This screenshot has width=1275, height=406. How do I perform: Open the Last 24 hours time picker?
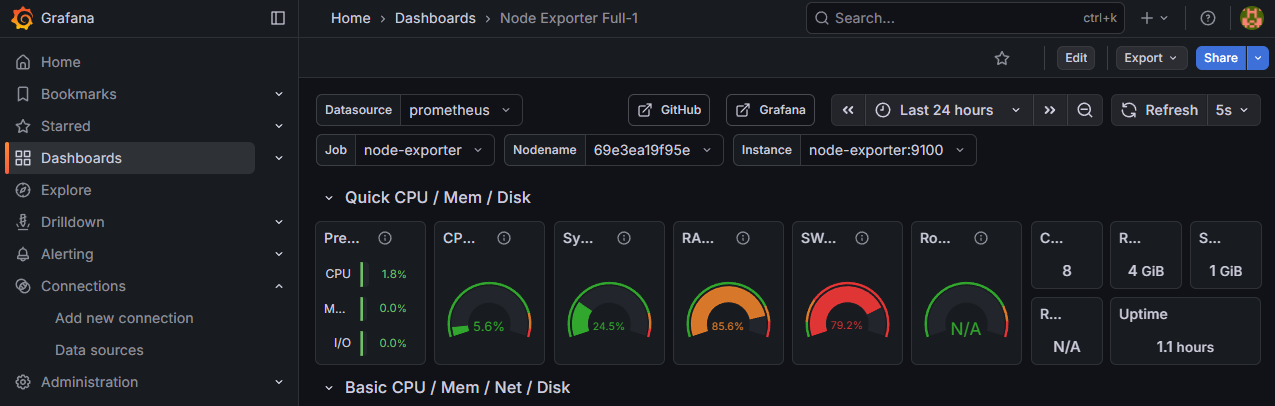(947, 110)
